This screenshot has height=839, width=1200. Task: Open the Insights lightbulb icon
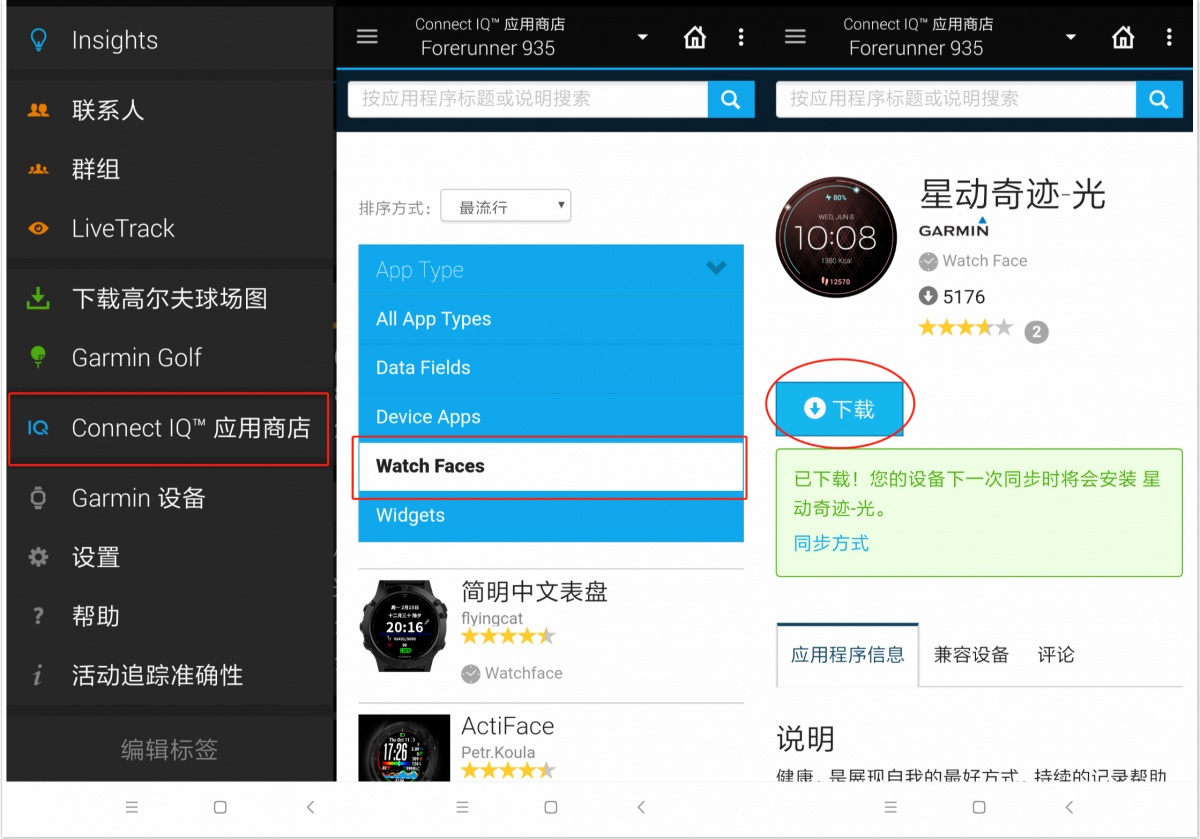(x=38, y=40)
